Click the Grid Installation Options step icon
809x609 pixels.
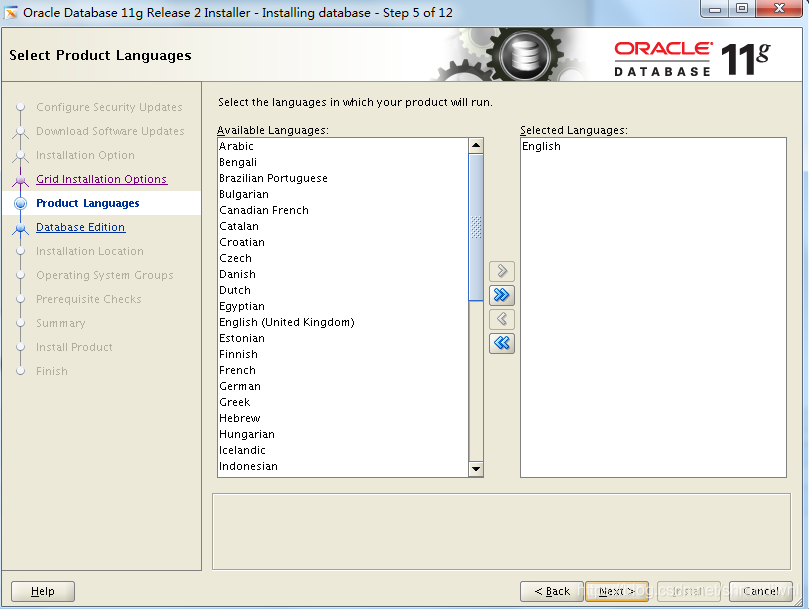click(x=20, y=180)
